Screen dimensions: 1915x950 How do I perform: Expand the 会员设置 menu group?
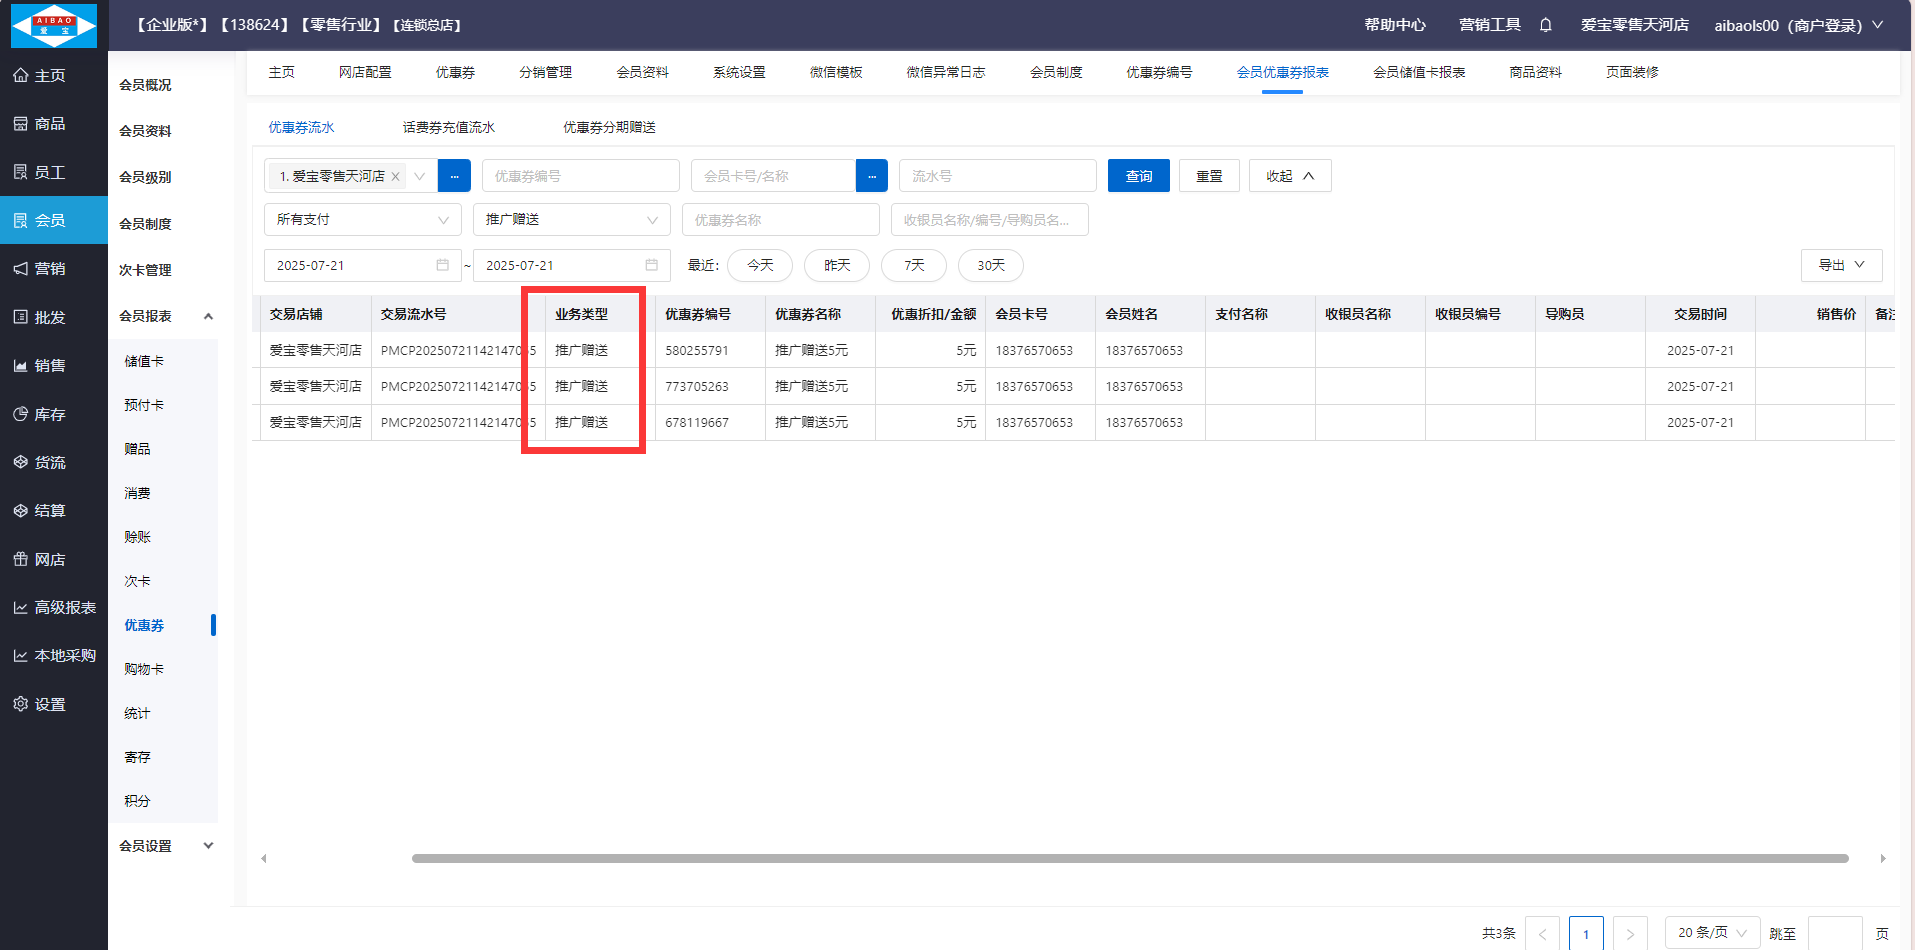[x=208, y=846]
